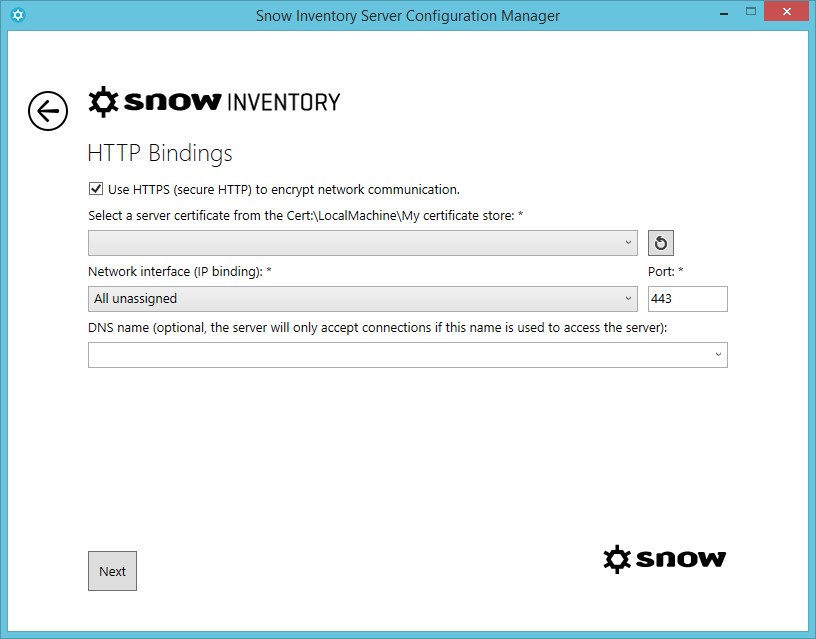Image resolution: width=816 pixels, height=639 pixels.
Task: Click the Port field showing 443
Action: point(687,299)
